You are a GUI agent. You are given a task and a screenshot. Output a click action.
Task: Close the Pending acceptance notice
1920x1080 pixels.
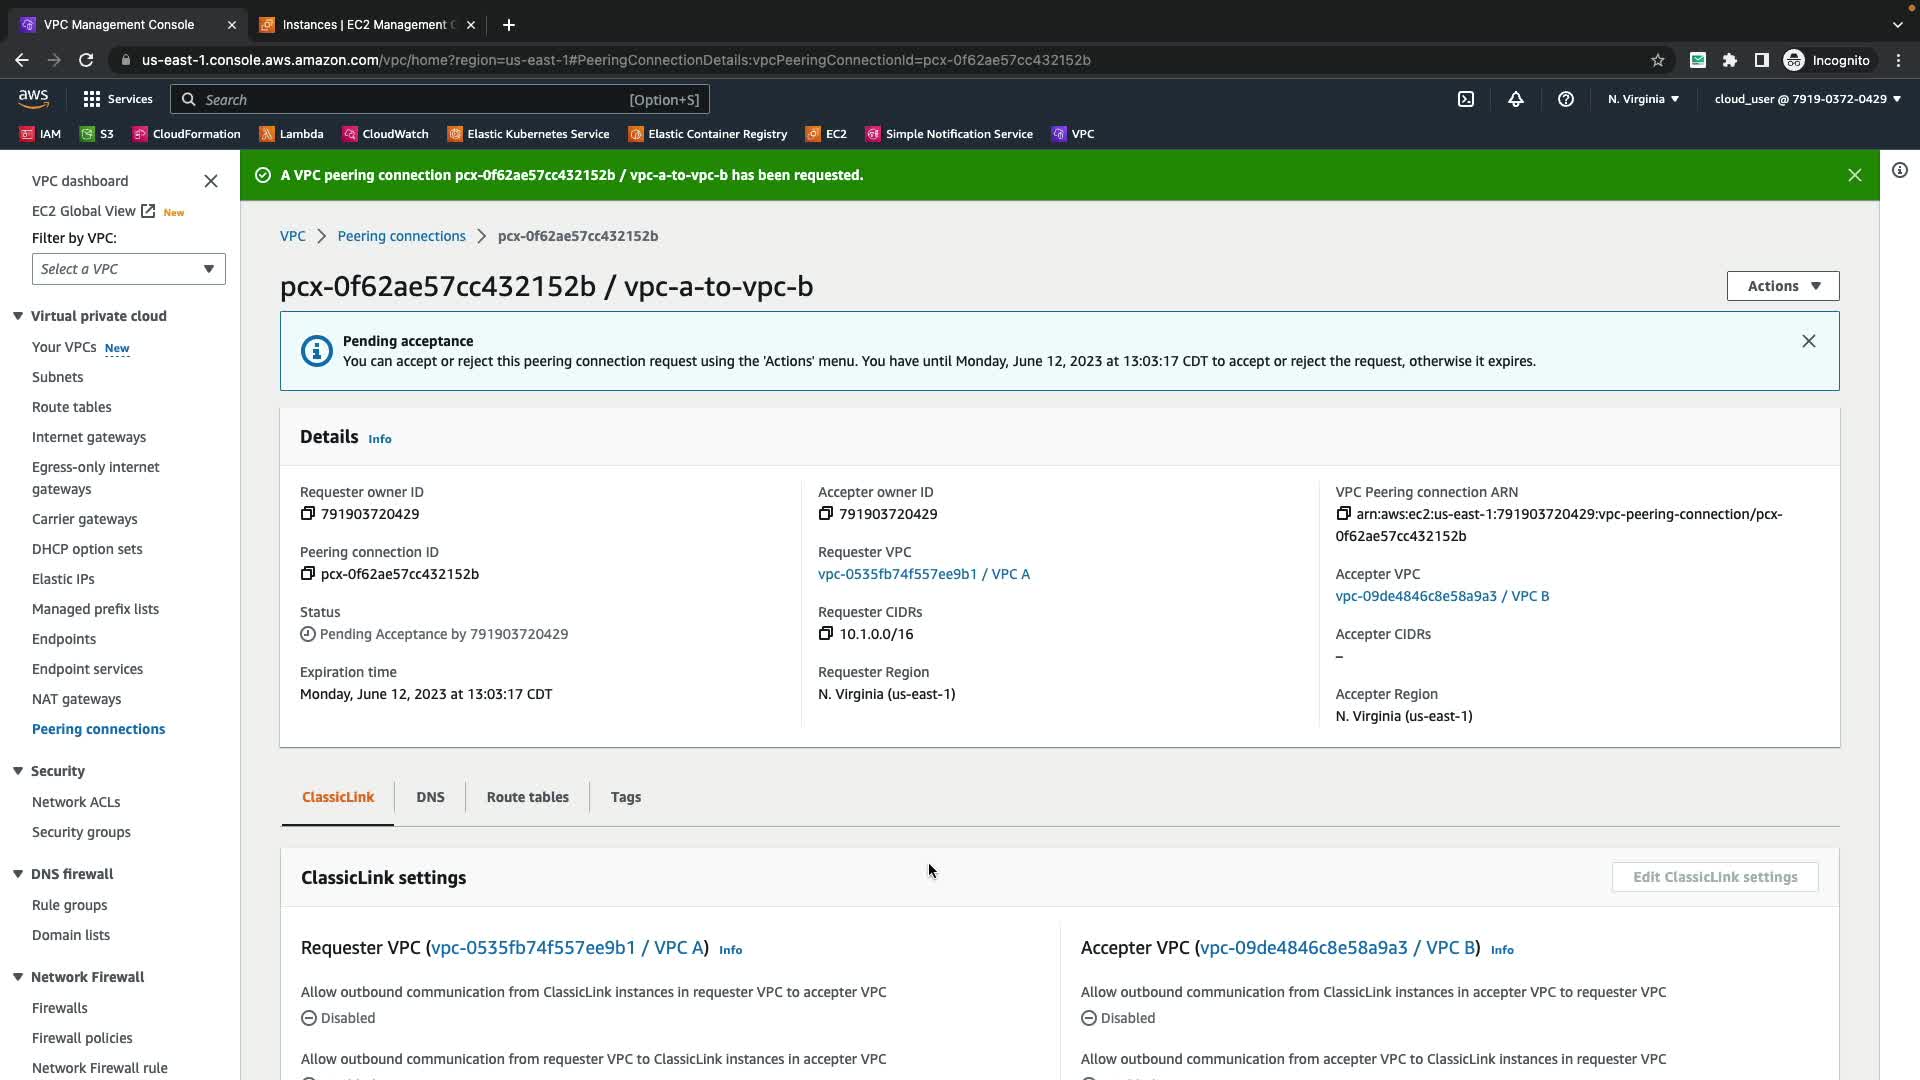click(1809, 341)
